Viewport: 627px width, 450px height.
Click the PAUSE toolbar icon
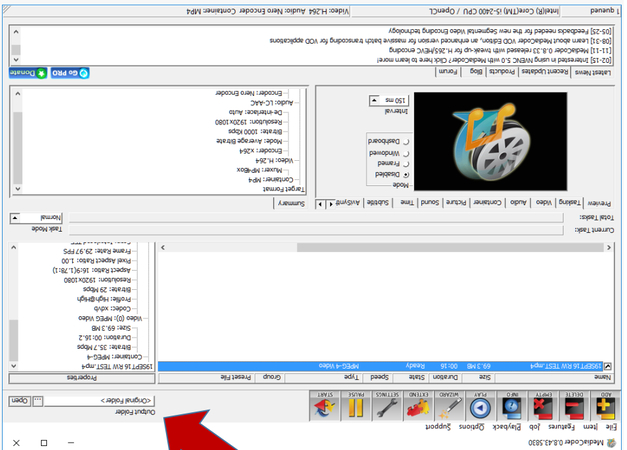(356, 406)
